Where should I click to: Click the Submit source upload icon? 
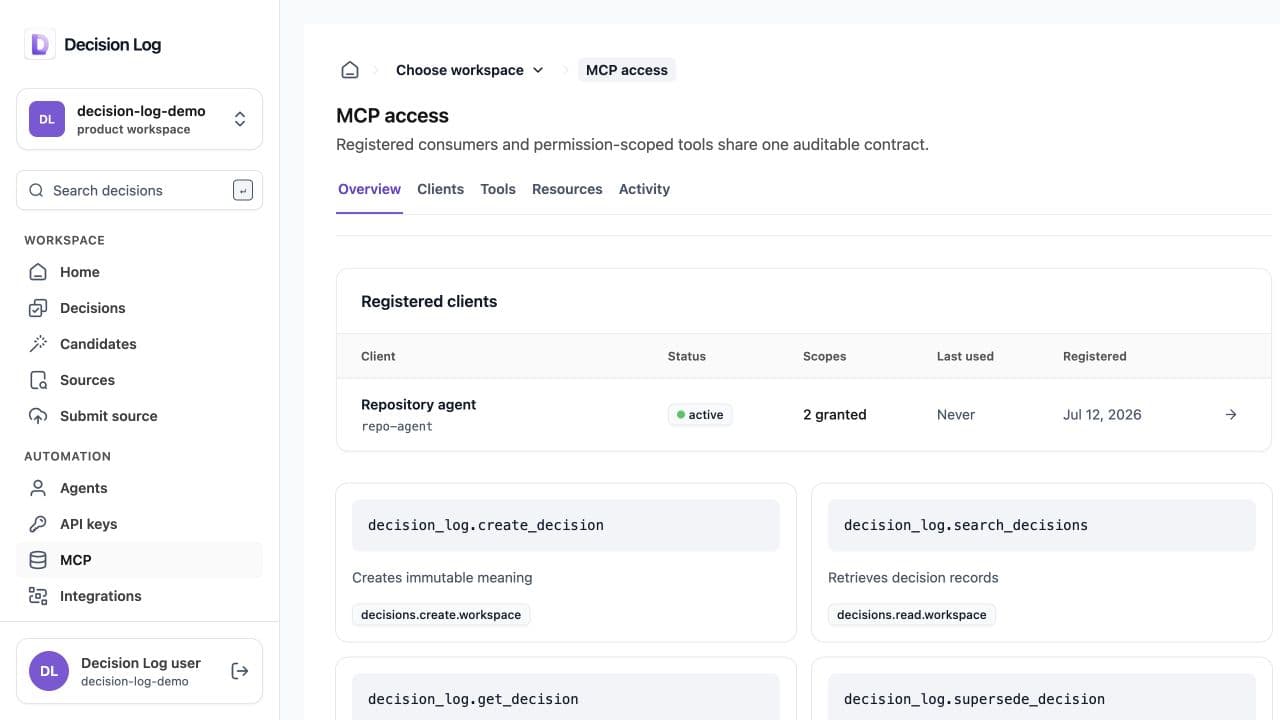tap(38, 416)
